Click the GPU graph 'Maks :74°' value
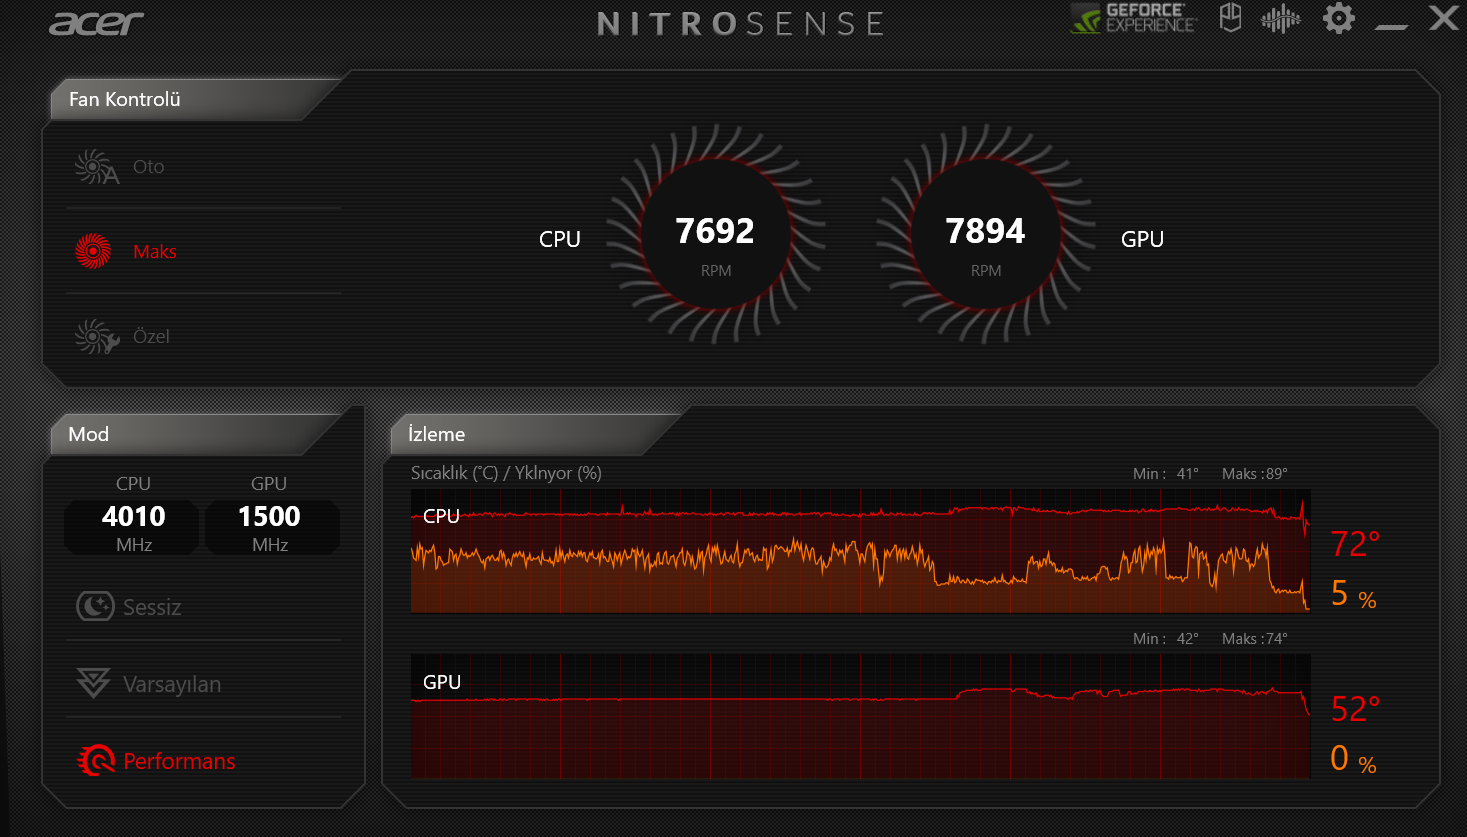This screenshot has width=1467, height=837. (1255, 639)
